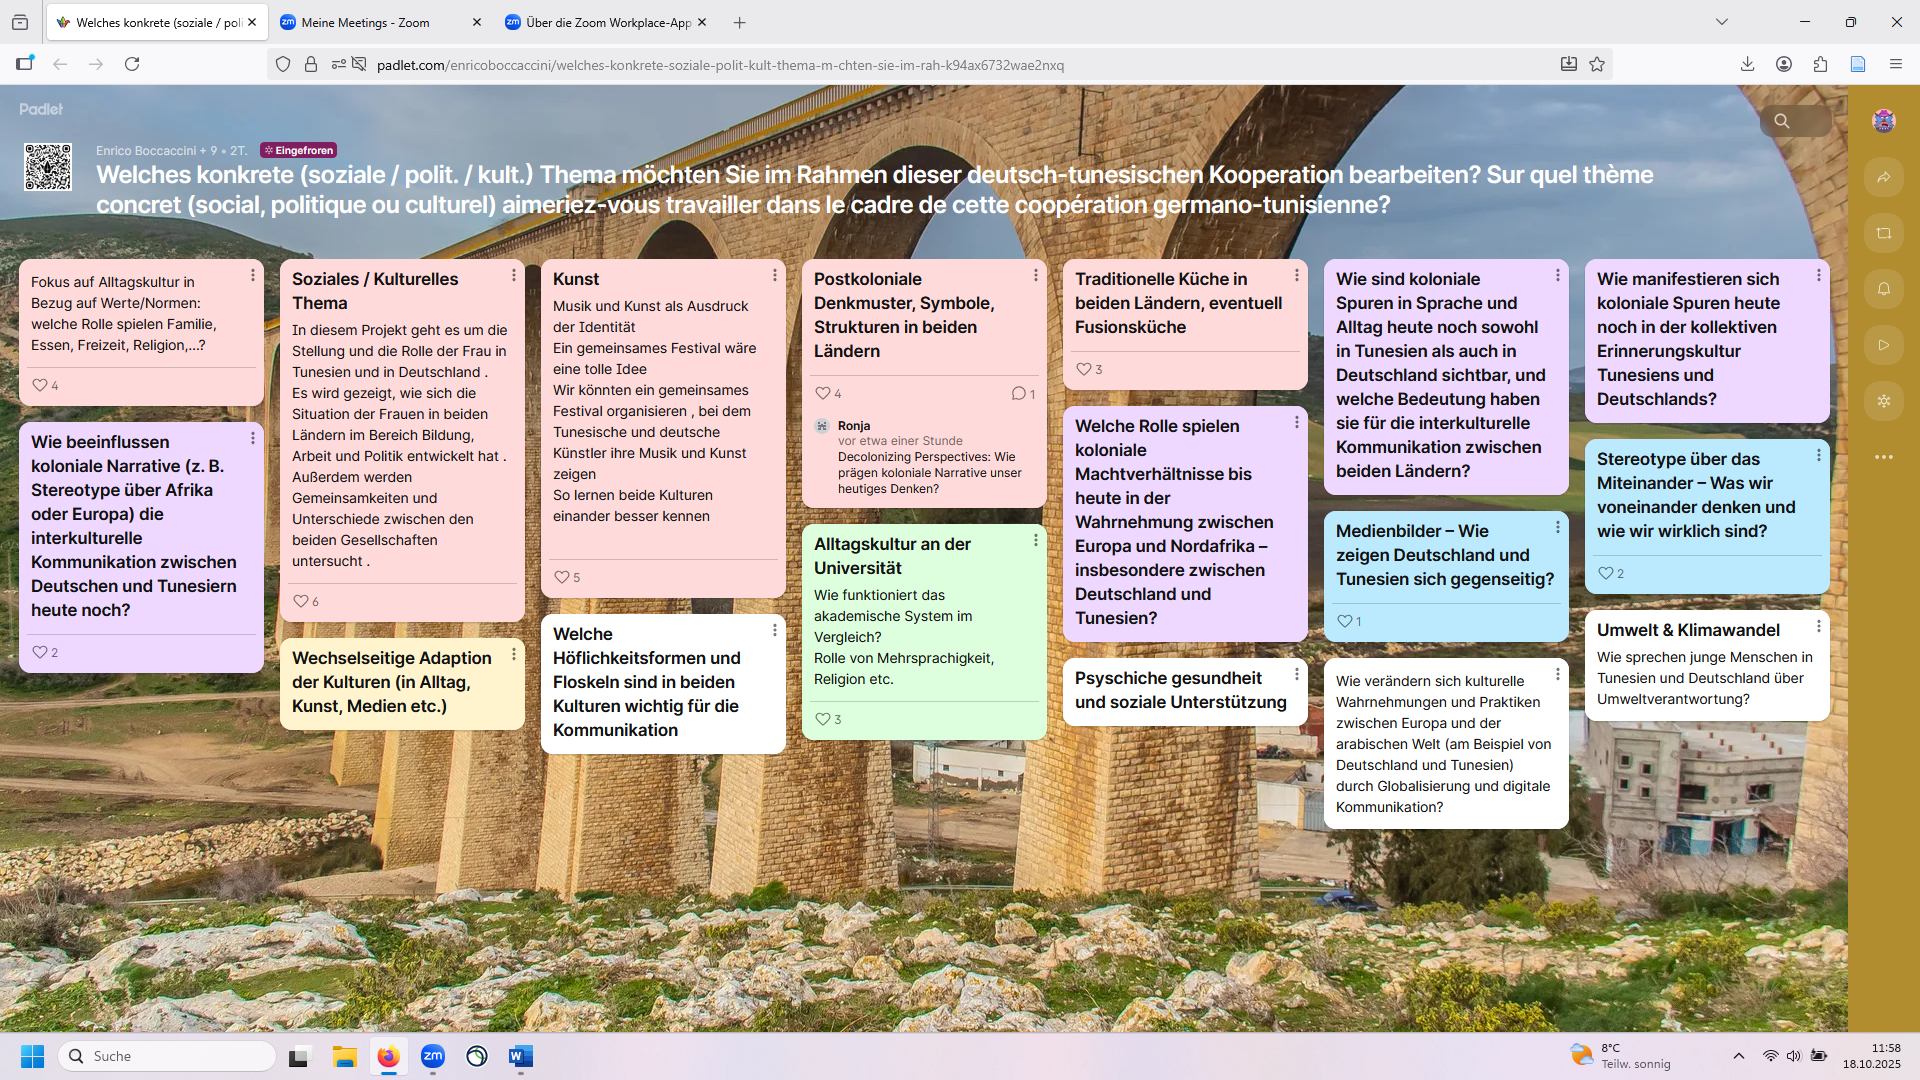The image size is (1920, 1080).
Task: Start slideshow with the play icon
Action: (x=1883, y=345)
